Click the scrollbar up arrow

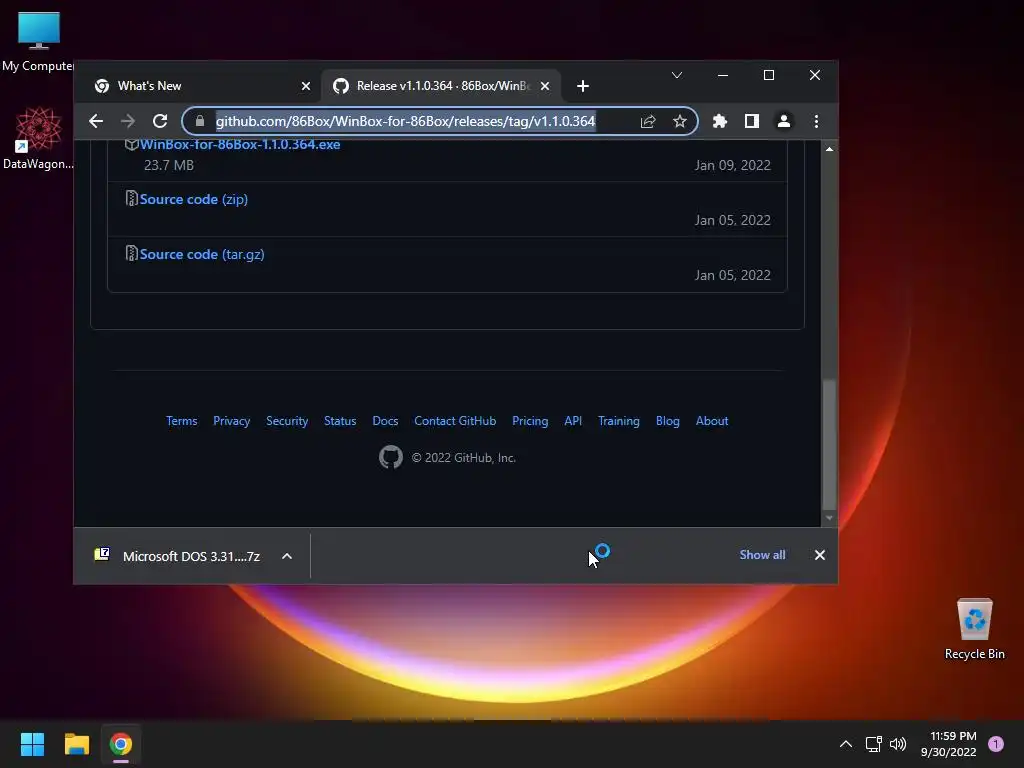[x=829, y=150]
